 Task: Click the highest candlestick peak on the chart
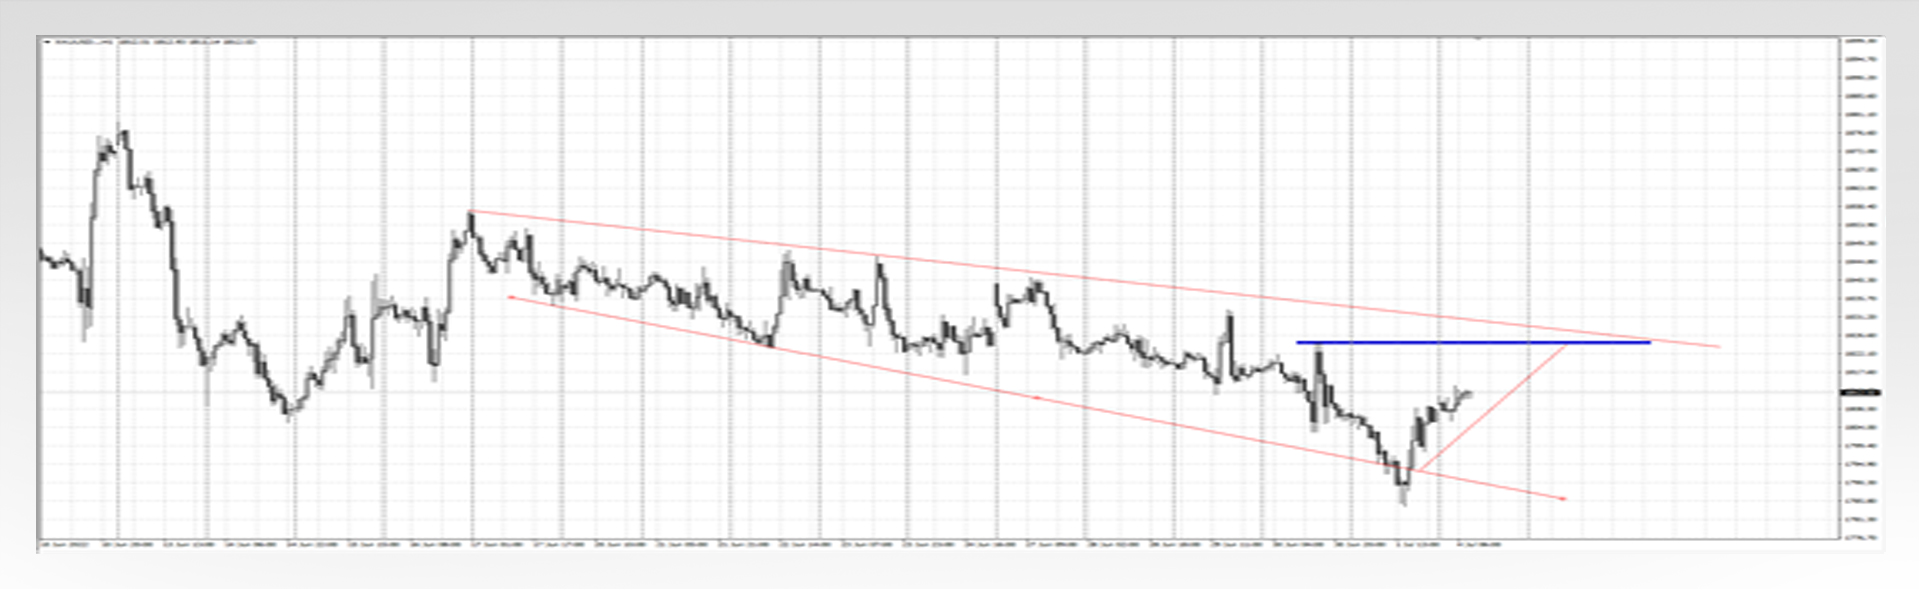(121, 130)
